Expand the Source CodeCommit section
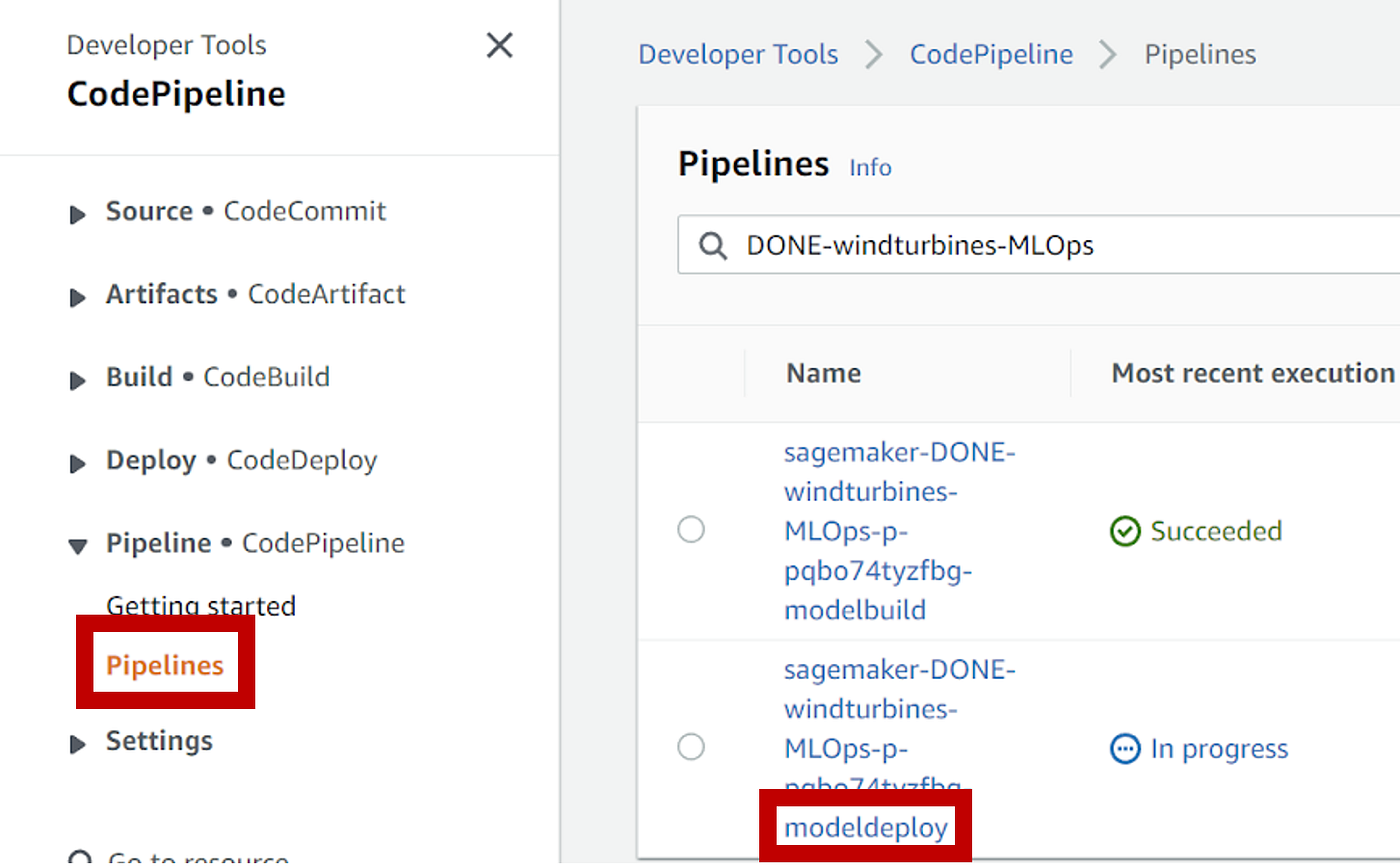This screenshot has height=867, width=1400. 77,213
